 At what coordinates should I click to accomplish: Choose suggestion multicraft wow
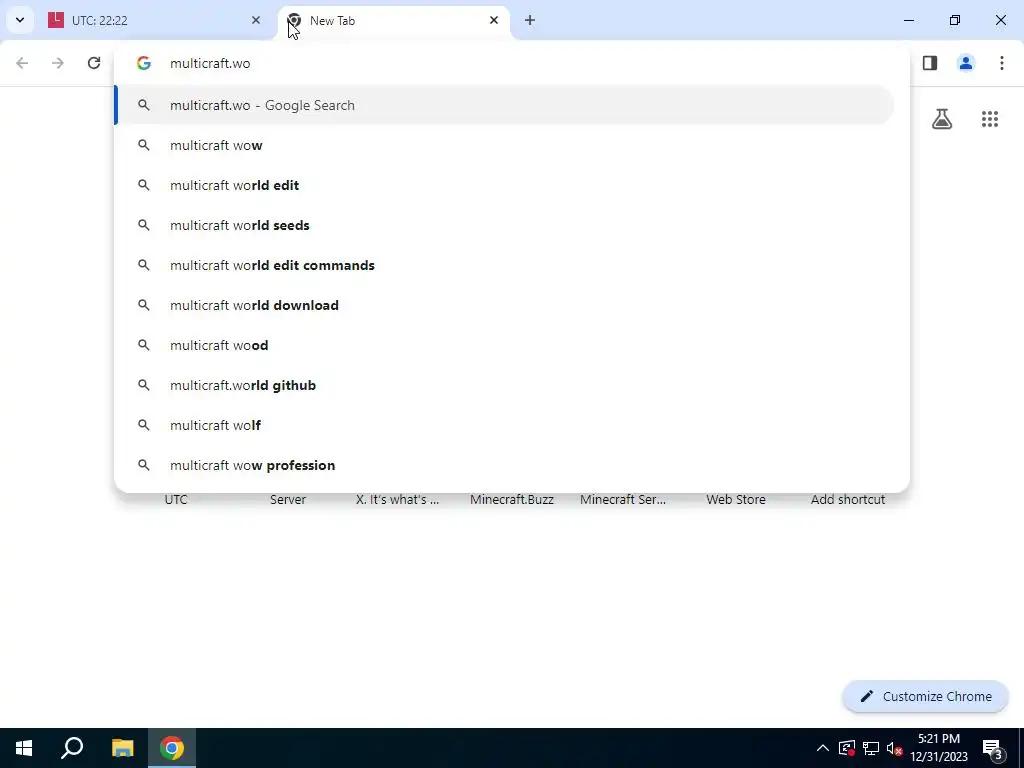point(504,145)
